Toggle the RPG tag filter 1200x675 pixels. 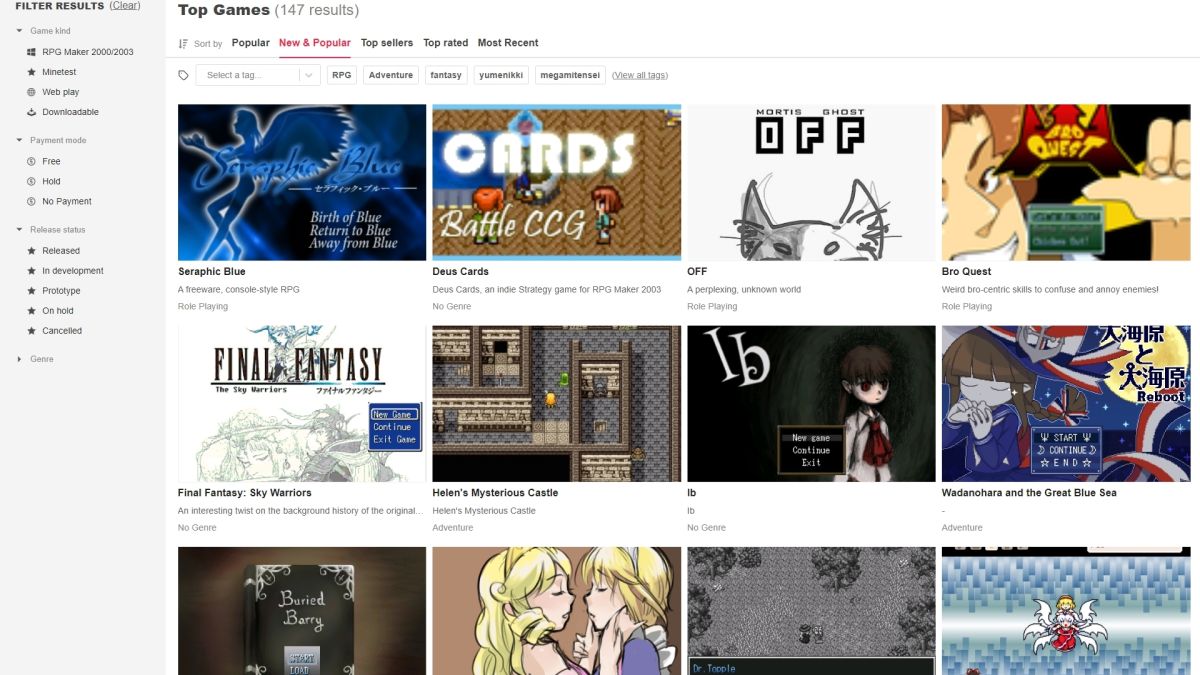click(342, 75)
